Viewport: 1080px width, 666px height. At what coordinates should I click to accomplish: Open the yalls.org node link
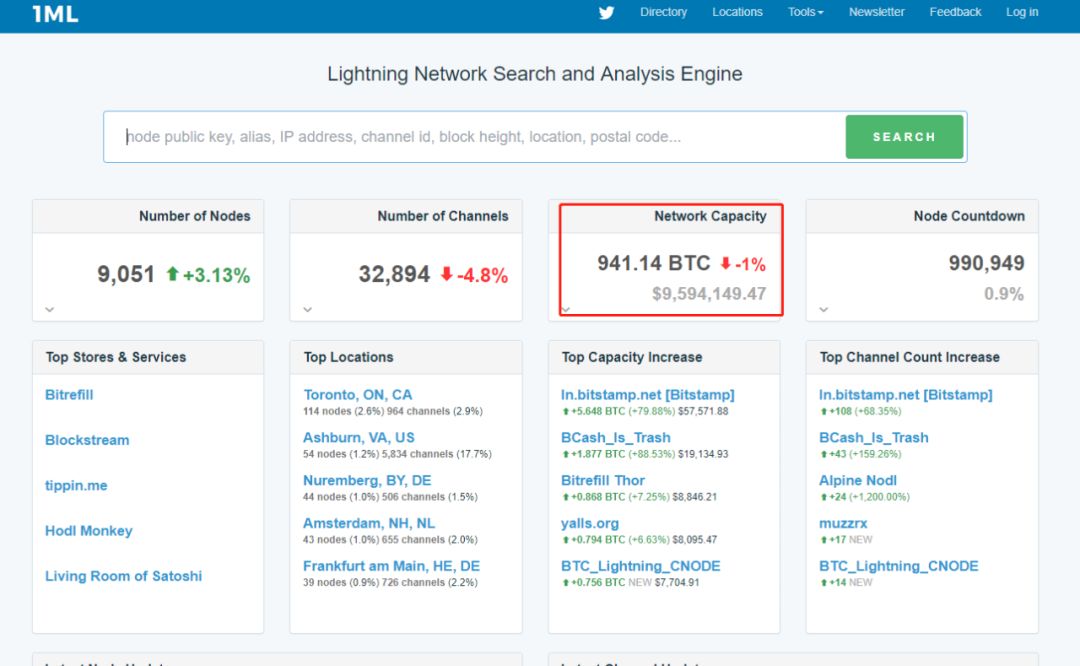tap(590, 523)
